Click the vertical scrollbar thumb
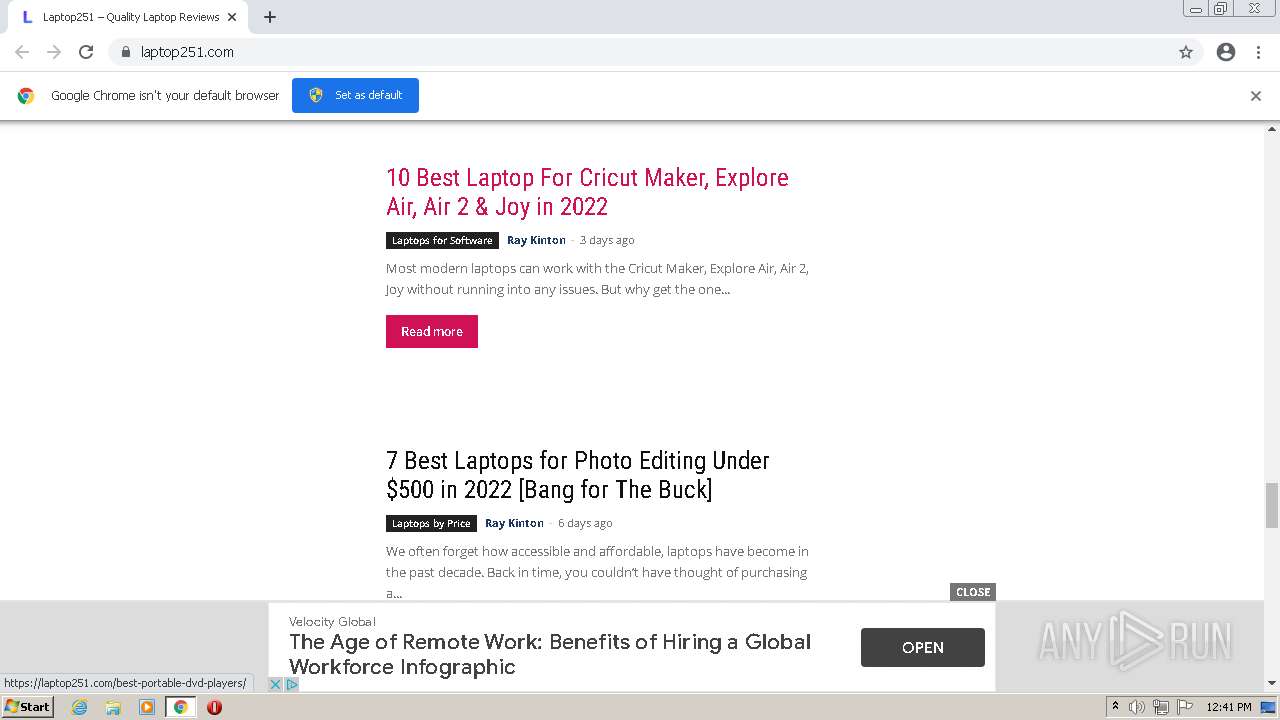 [1272, 505]
